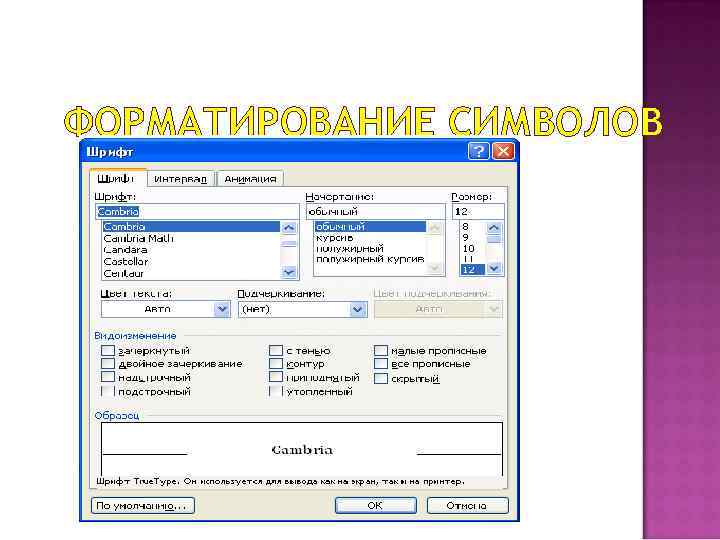
Task: Click the Размер size input field
Action: 478,212
